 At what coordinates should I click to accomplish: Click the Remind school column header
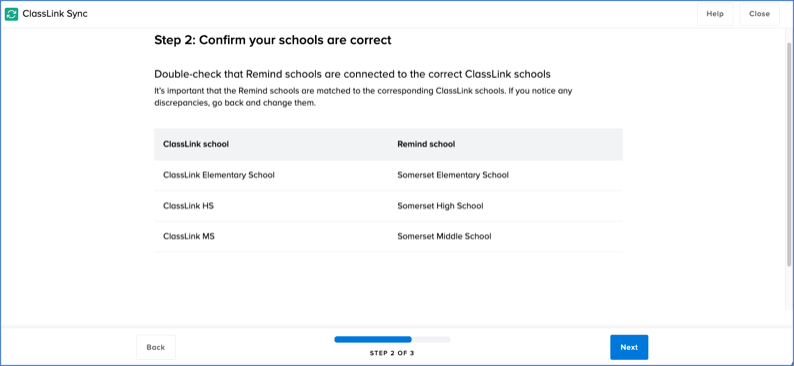[x=426, y=144]
